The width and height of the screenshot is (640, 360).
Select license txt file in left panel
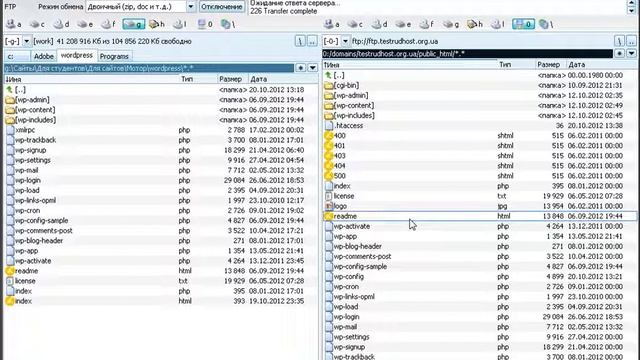(x=161, y=281)
